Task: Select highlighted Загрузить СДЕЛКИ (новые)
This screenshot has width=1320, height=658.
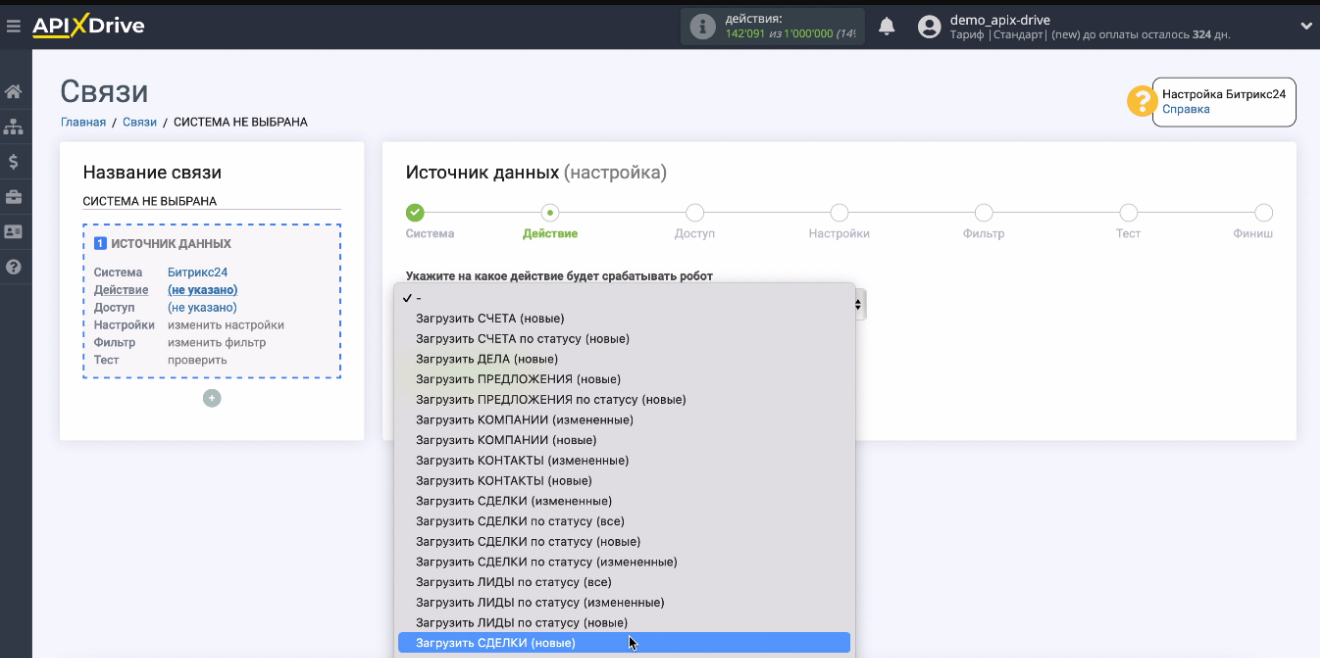Action: [x=624, y=643]
